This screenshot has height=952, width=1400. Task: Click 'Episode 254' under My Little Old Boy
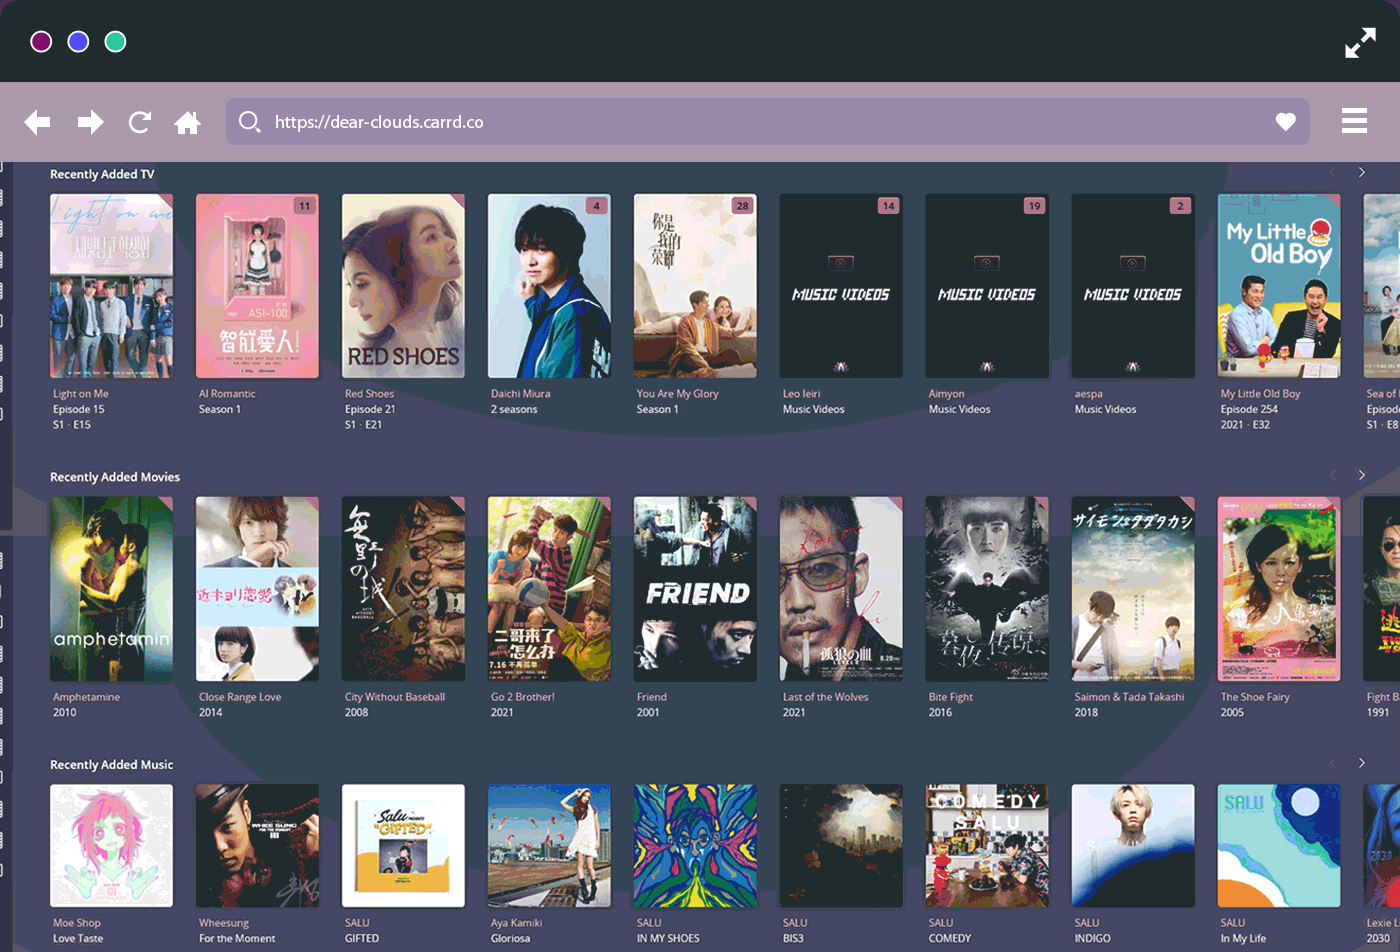click(1249, 409)
